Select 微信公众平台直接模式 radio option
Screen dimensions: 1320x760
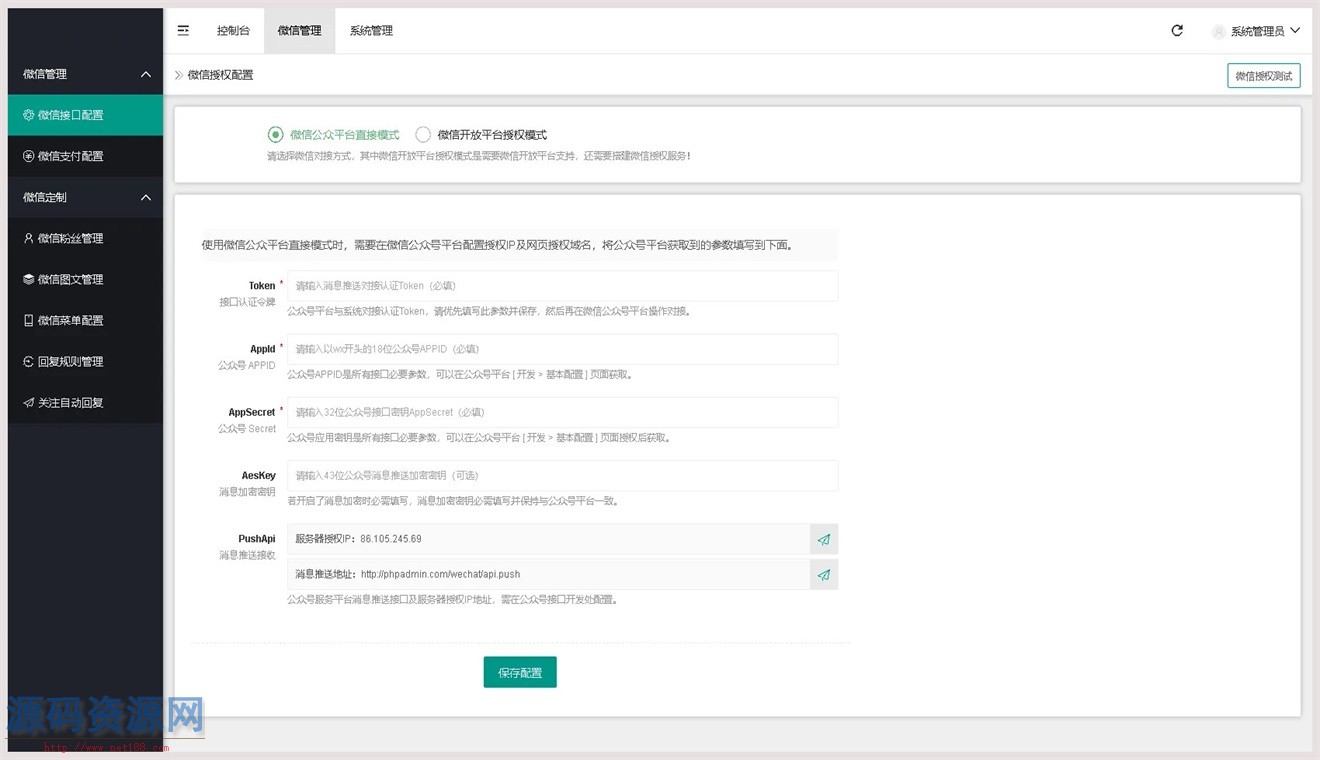pos(334,134)
